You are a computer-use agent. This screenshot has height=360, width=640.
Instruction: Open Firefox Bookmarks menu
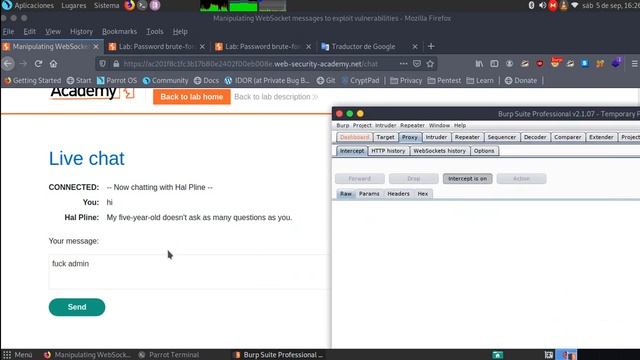coord(119,31)
